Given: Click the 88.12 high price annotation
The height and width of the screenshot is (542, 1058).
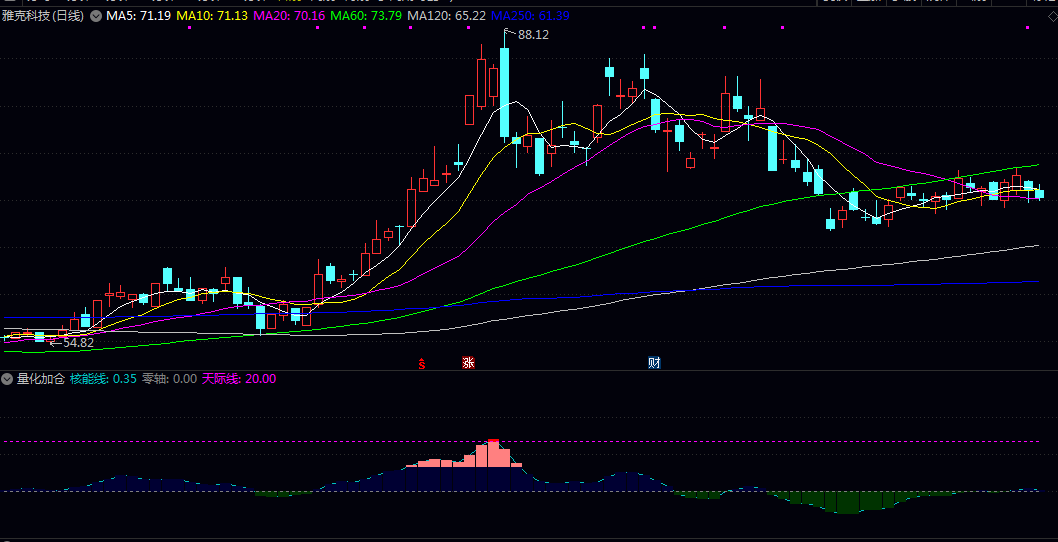Looking at the screenshot, I should click(x=533, y=35).
